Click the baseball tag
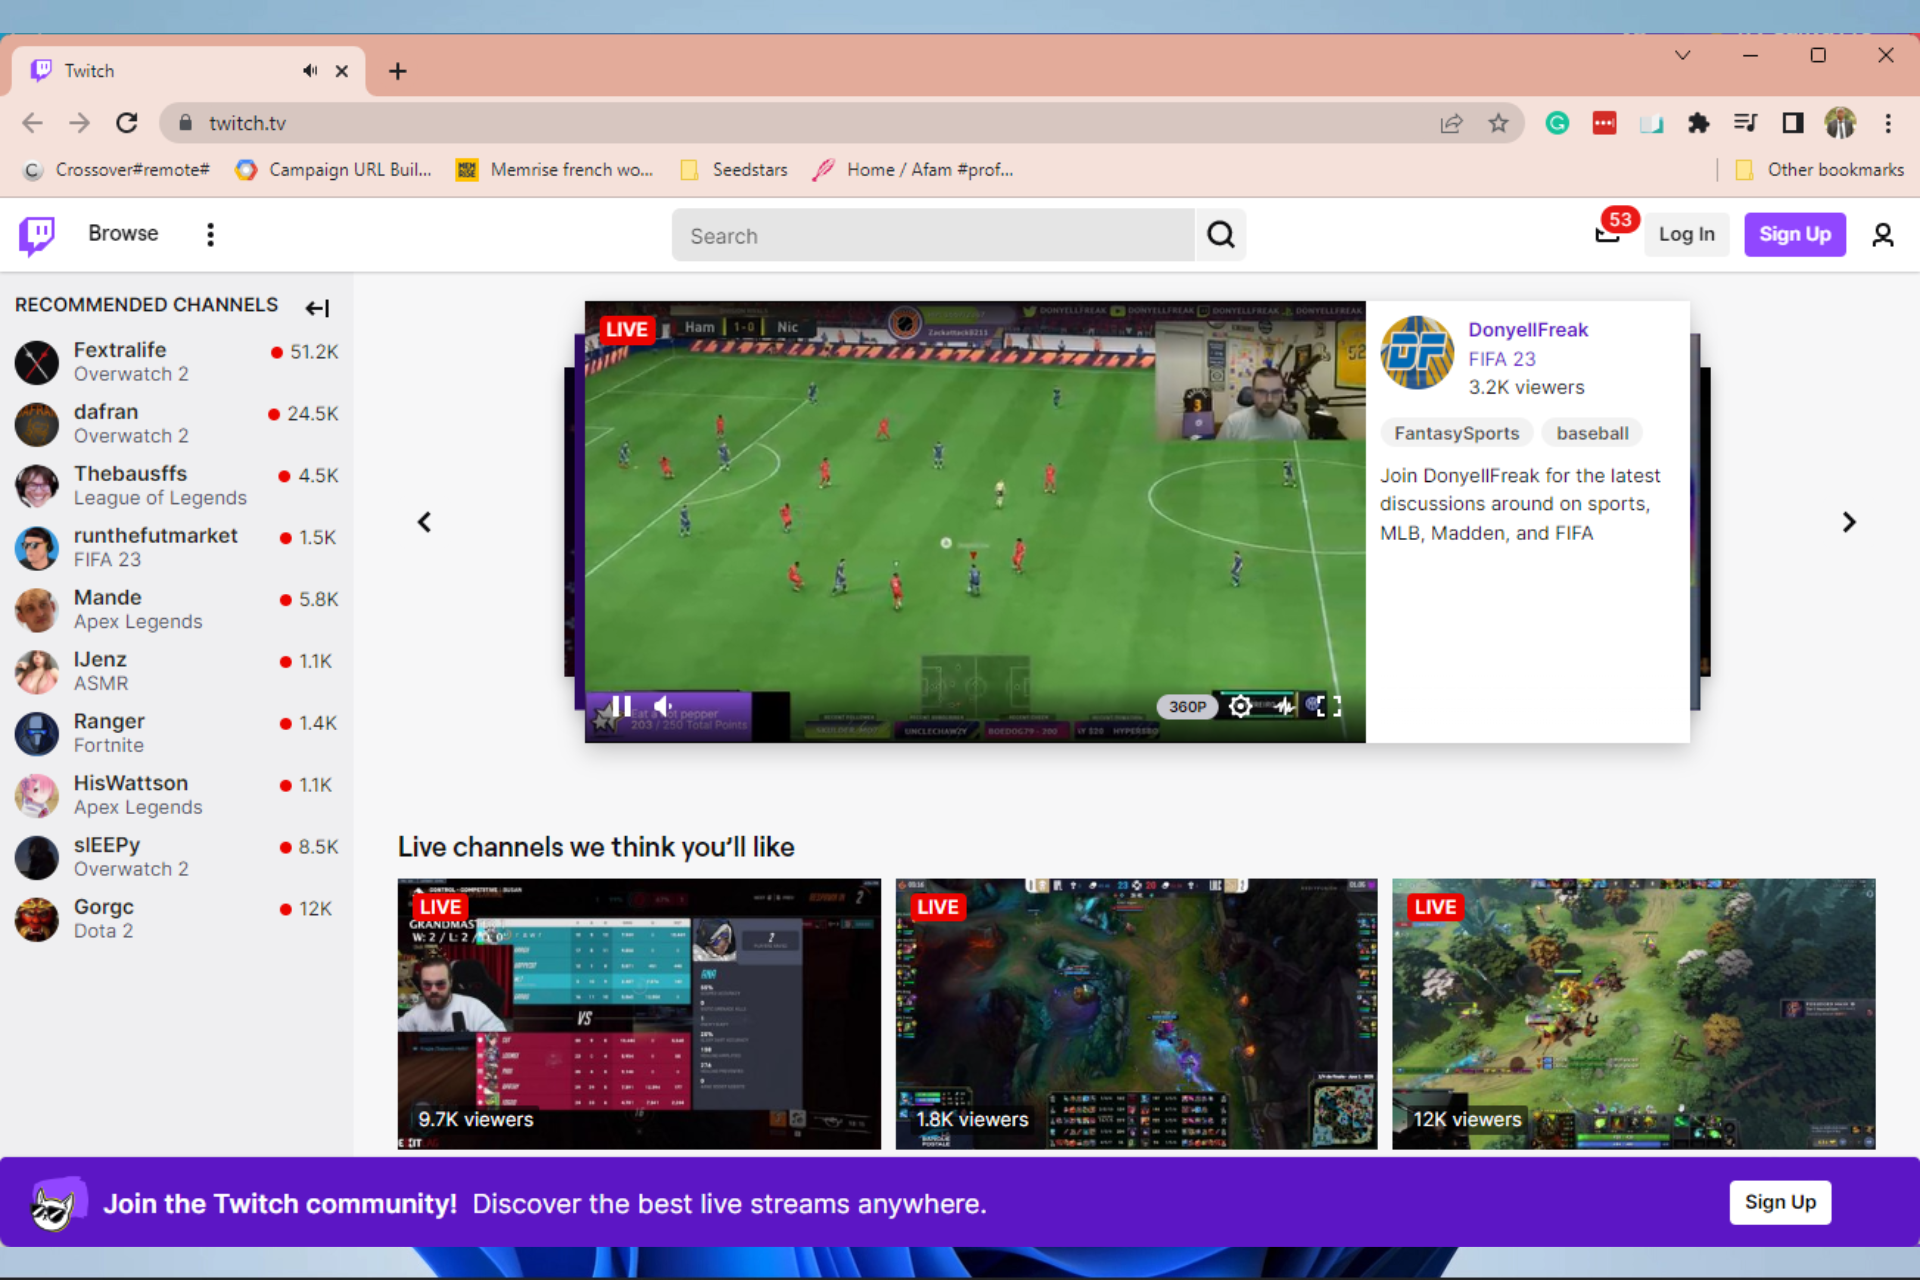Image resolution: width=1920 pixels, height=1280 pixels. pyautogui.click(x=1592, y=433)
